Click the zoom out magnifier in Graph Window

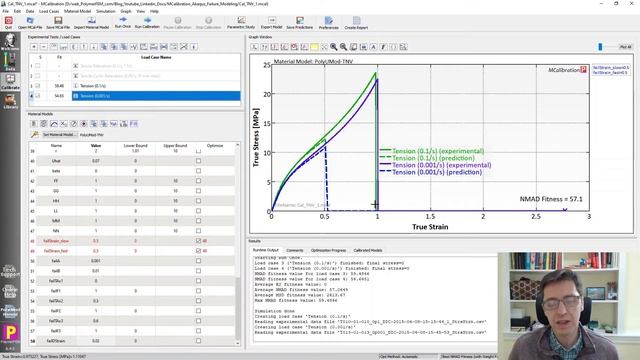tap(343, 47)
